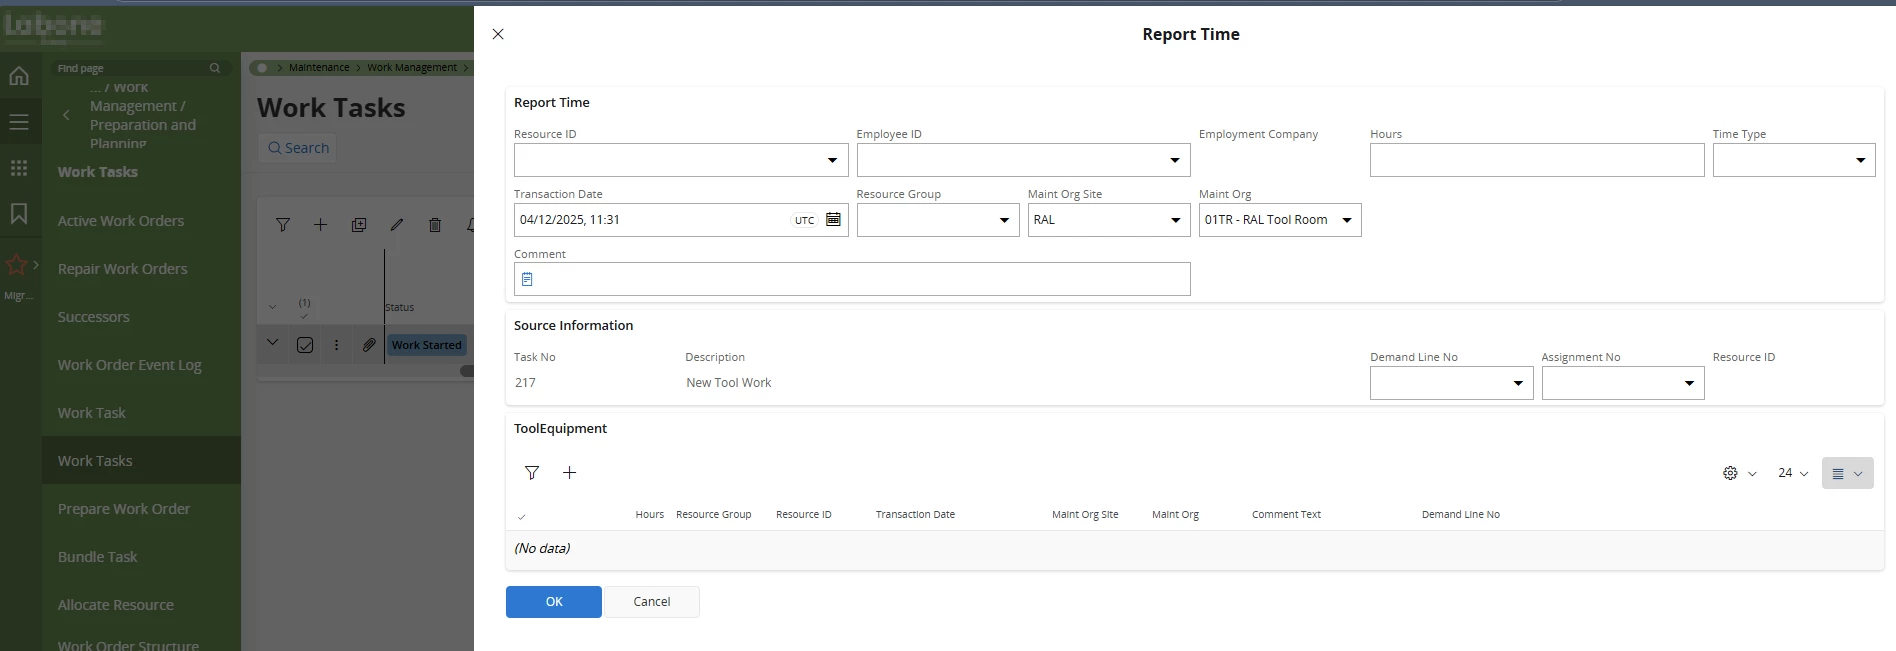Click the delete trash icon in Work Tasks toolbar

(435, 225)
